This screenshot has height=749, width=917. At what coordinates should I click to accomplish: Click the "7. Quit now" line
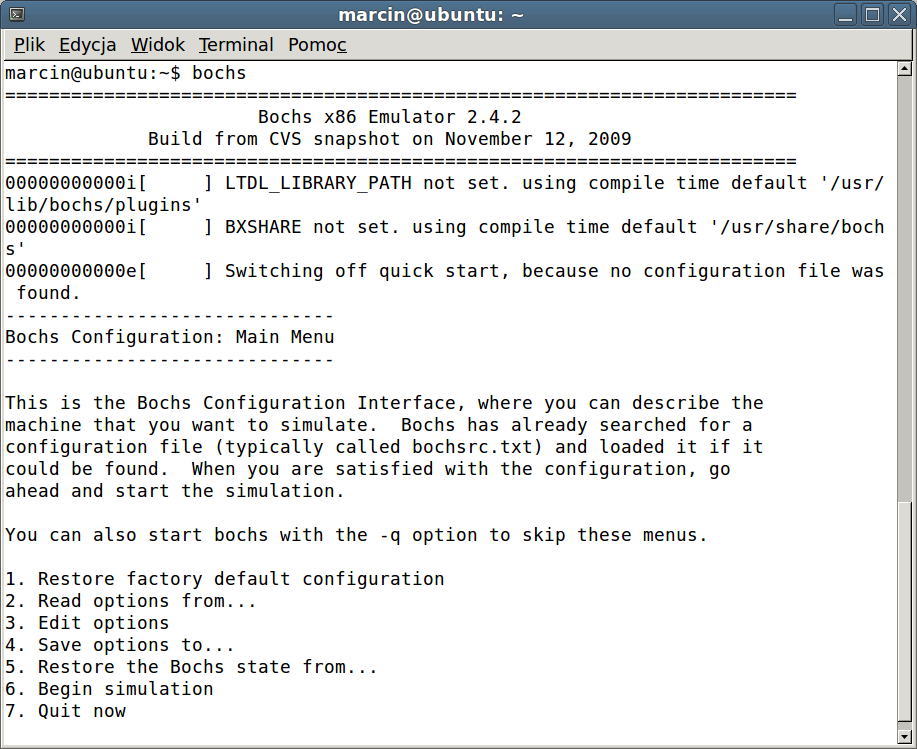pos(66,711)
